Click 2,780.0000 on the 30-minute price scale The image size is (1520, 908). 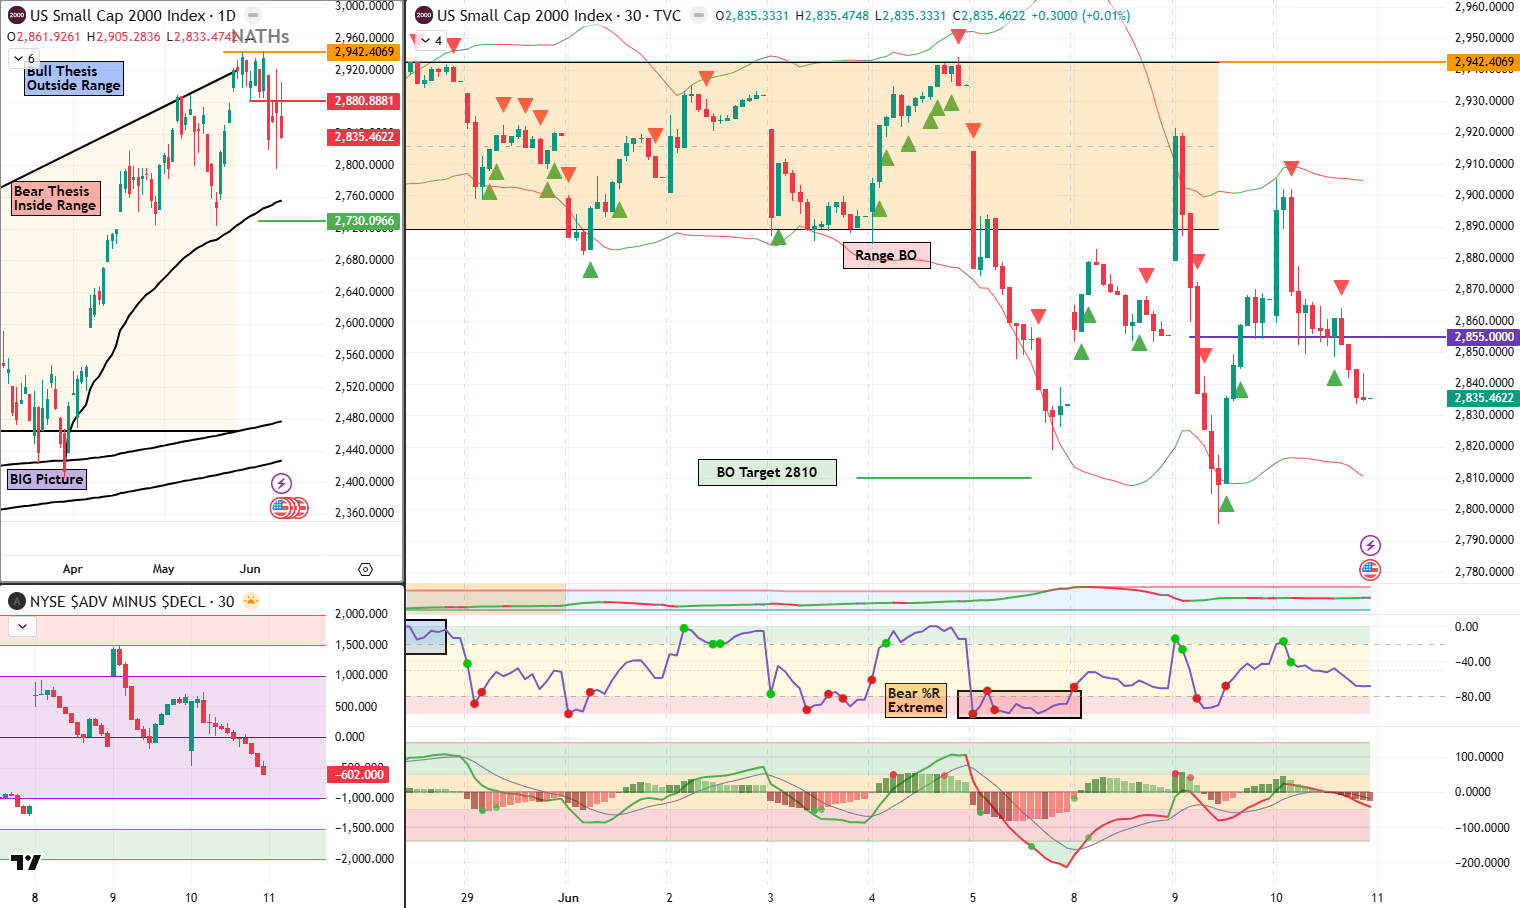pos(1484,572)
